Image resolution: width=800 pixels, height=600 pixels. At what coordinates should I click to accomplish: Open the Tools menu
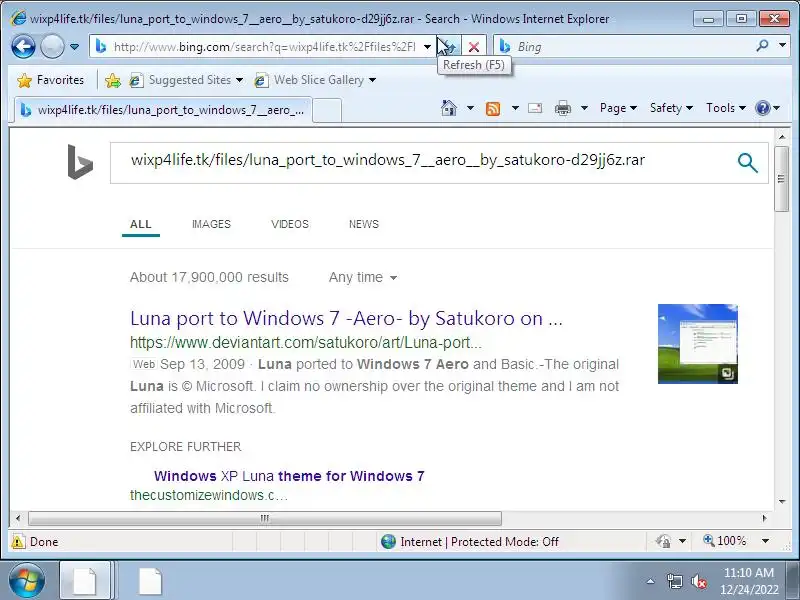click(x=726, y=108)
